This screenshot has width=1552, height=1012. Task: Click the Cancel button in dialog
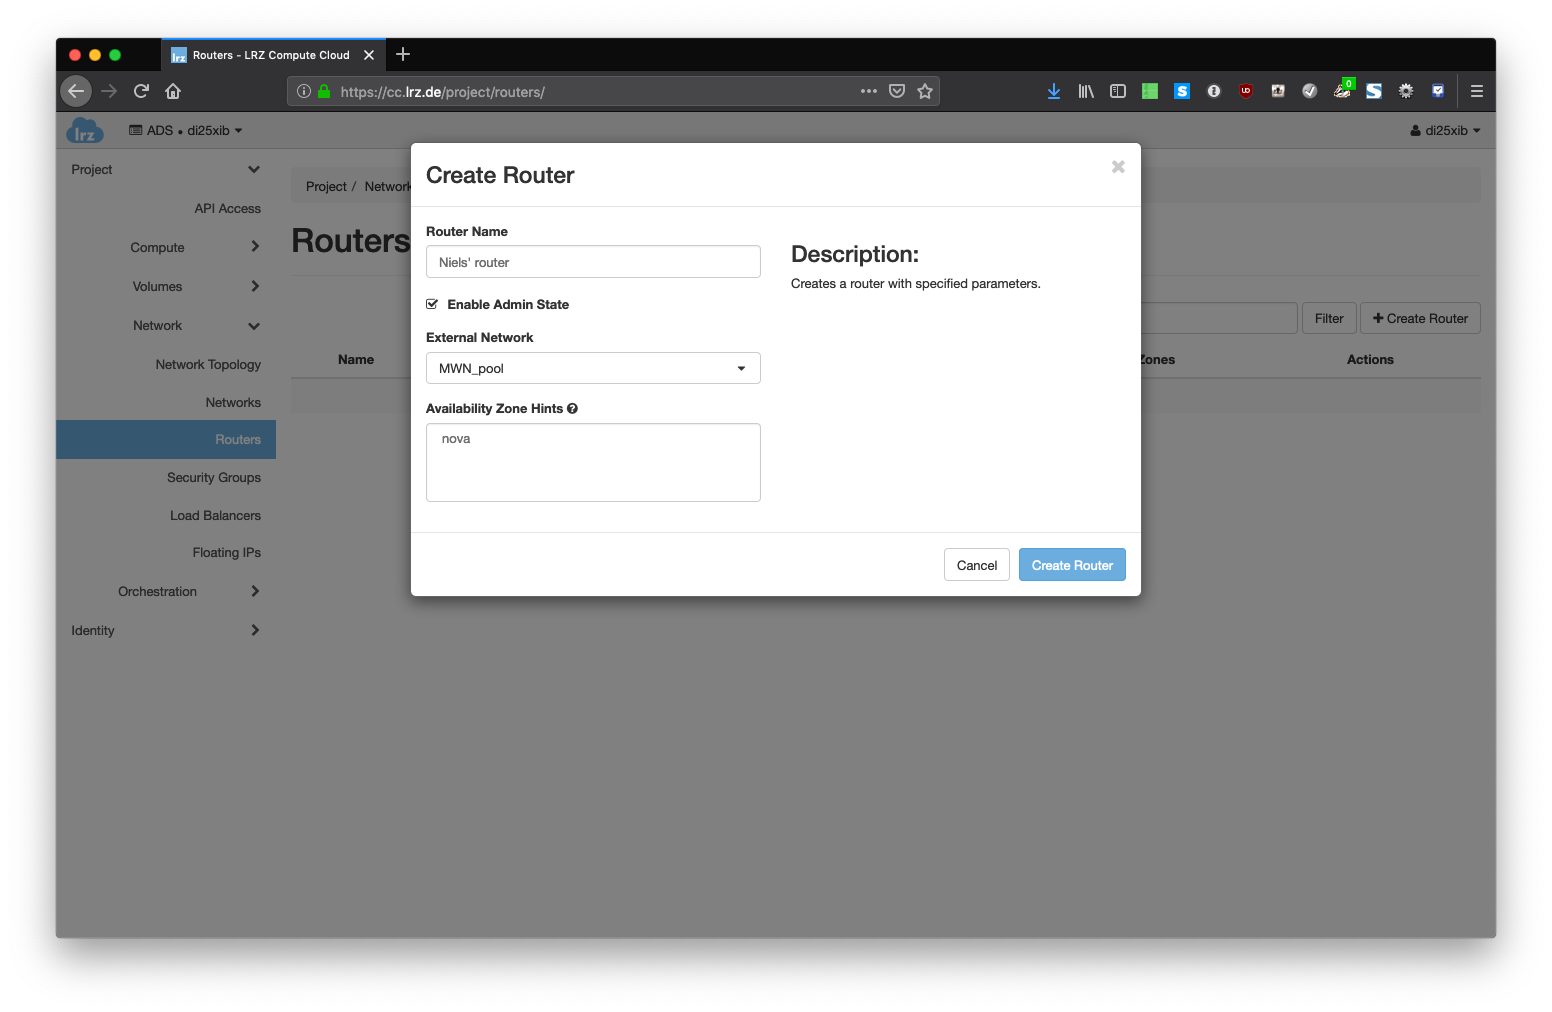click(x=976, y=565)
